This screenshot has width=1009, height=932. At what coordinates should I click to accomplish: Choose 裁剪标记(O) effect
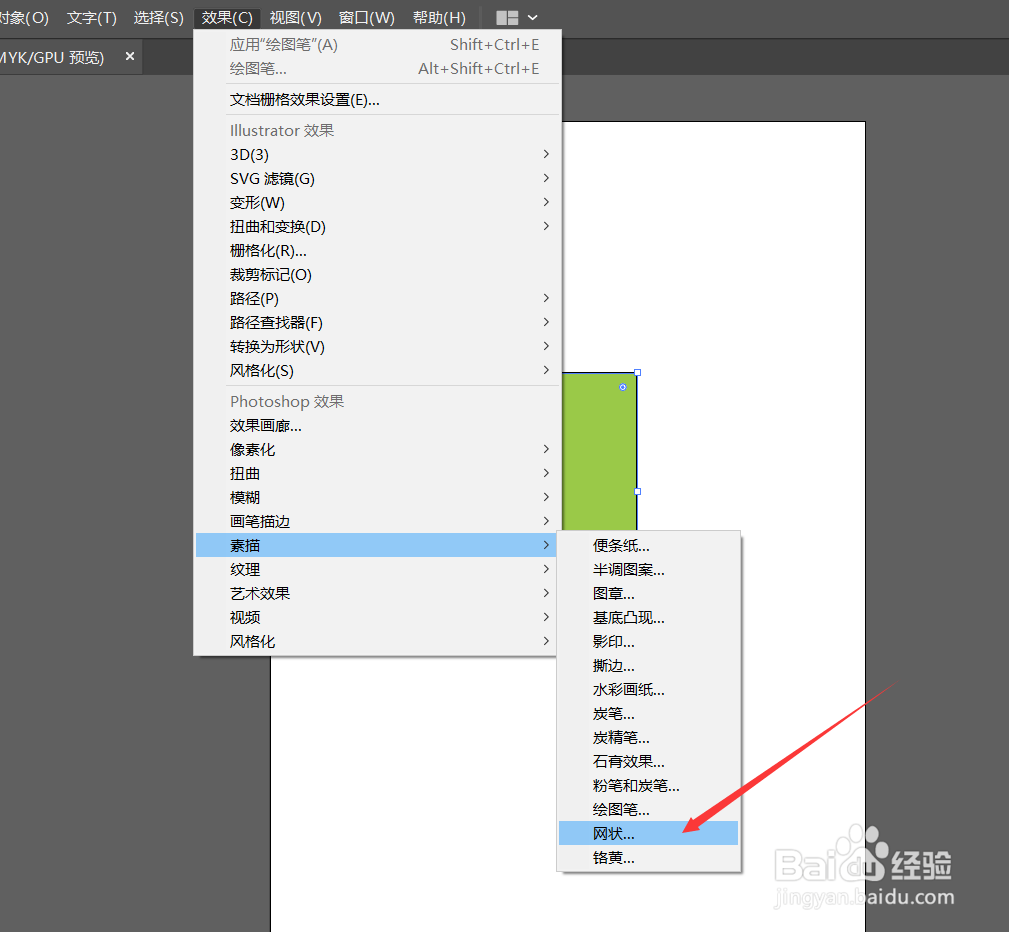[378, 275]
